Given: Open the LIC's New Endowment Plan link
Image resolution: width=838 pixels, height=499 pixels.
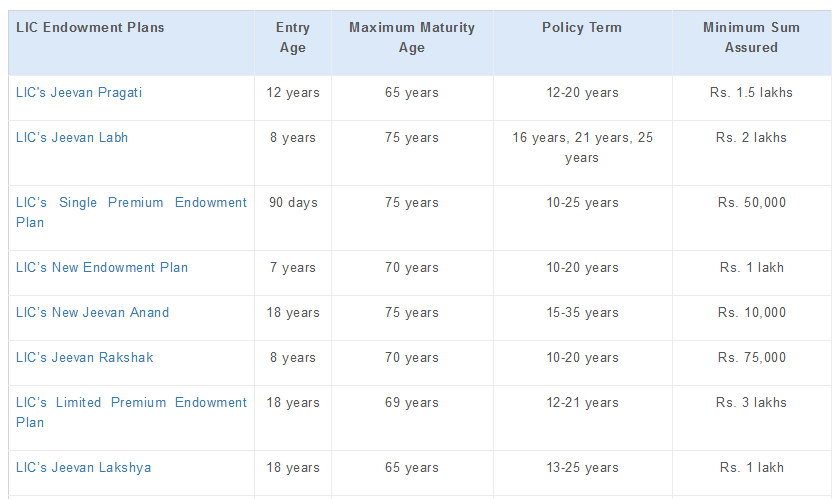Looking at the screenshot, I should [x=102, y=268].
